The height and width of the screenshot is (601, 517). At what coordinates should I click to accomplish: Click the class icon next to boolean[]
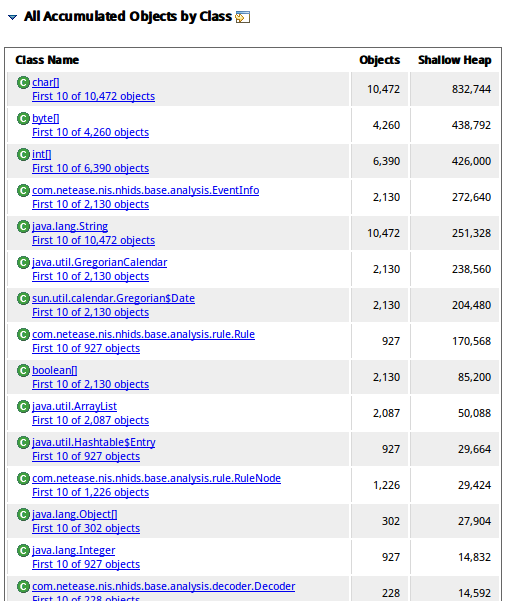click(x=23, y=371)
